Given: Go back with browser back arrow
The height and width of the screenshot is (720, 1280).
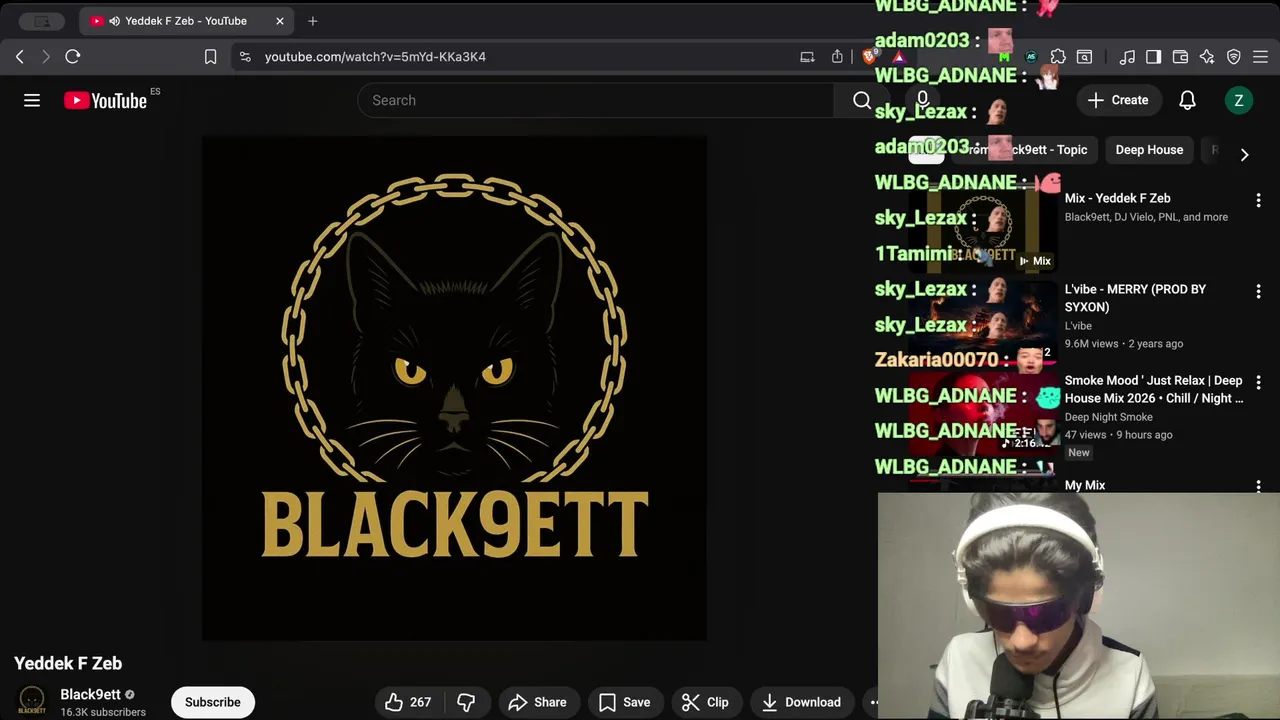Looking at the screenshot, I should tap(20, 57).
